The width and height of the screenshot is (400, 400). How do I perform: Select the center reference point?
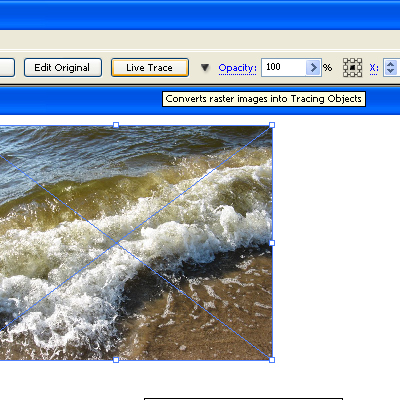tap(353, 68)
